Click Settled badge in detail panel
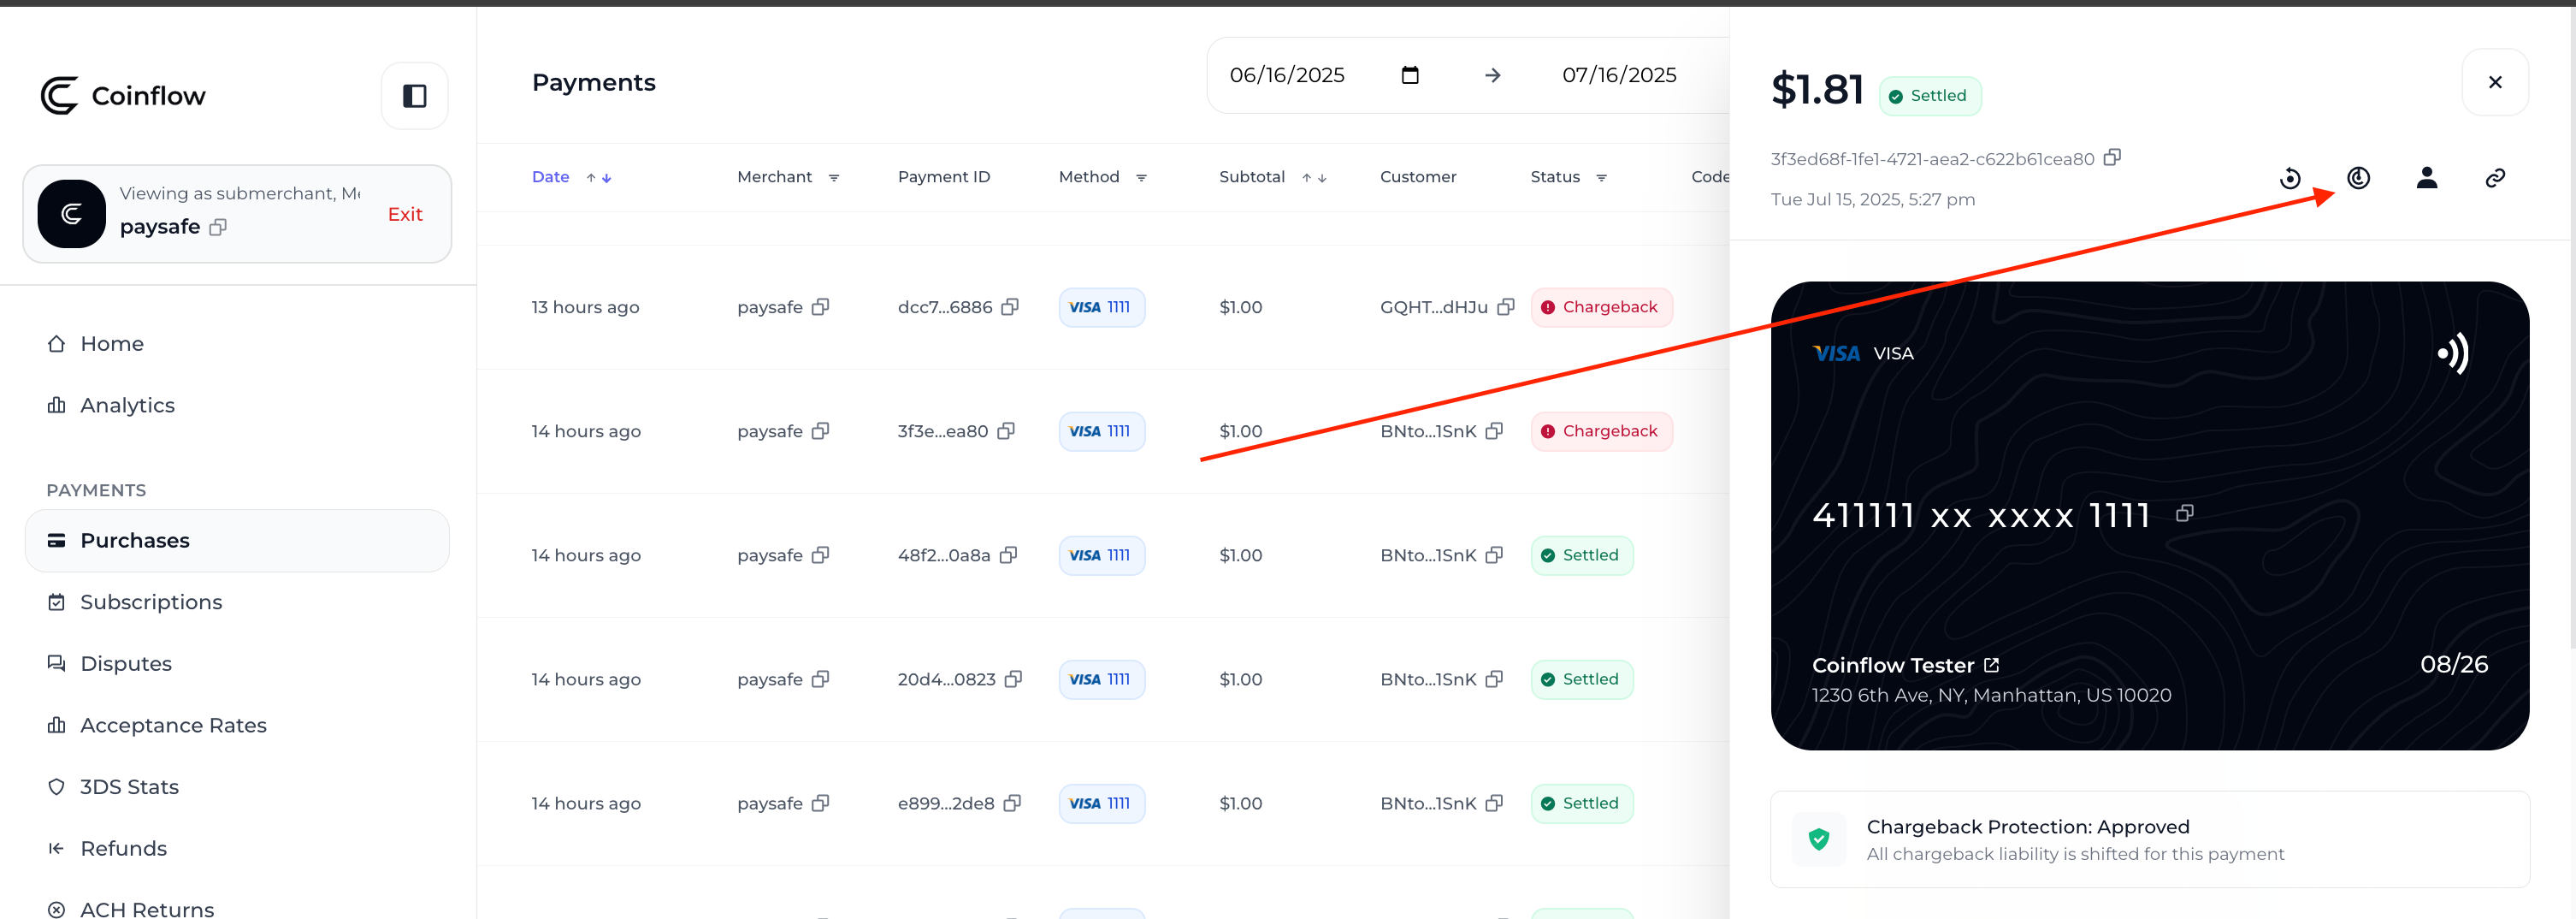The image size is (2576, 919). [1930, 96]
